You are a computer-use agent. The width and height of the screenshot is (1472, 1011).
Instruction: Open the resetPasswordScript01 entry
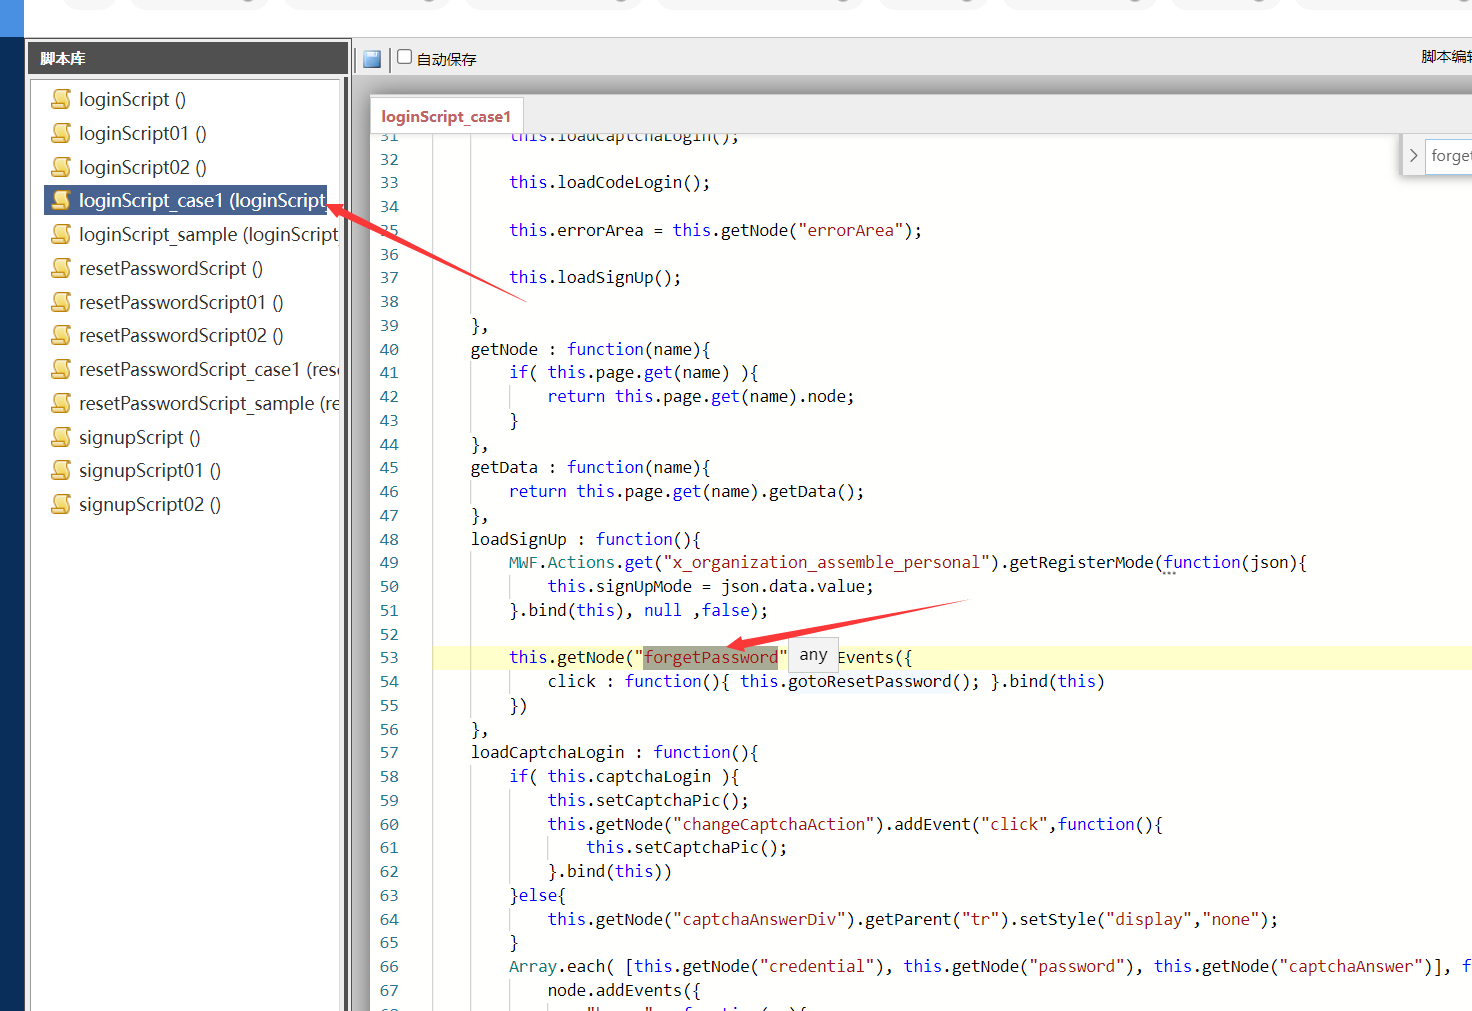[x=180, y=302]
